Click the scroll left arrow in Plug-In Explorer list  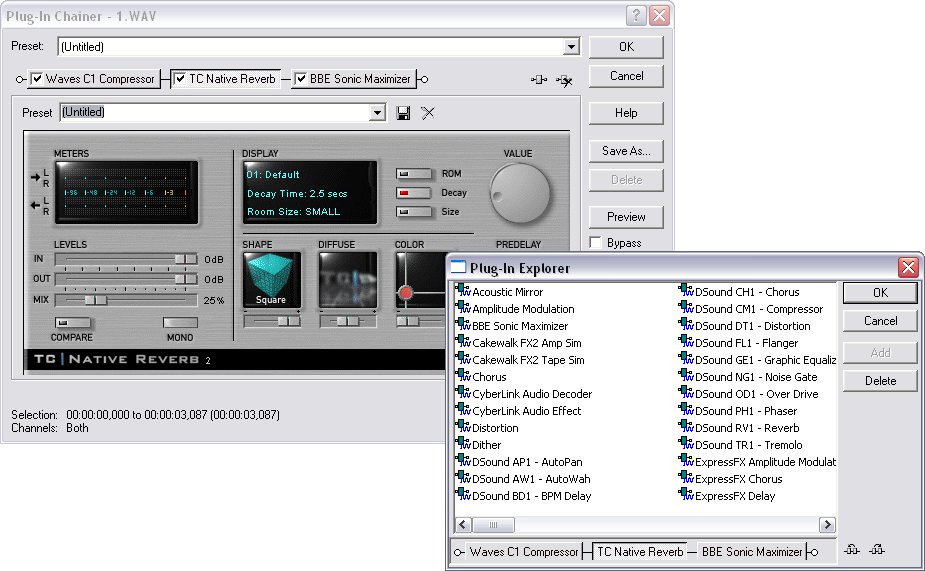coord(463,524)
